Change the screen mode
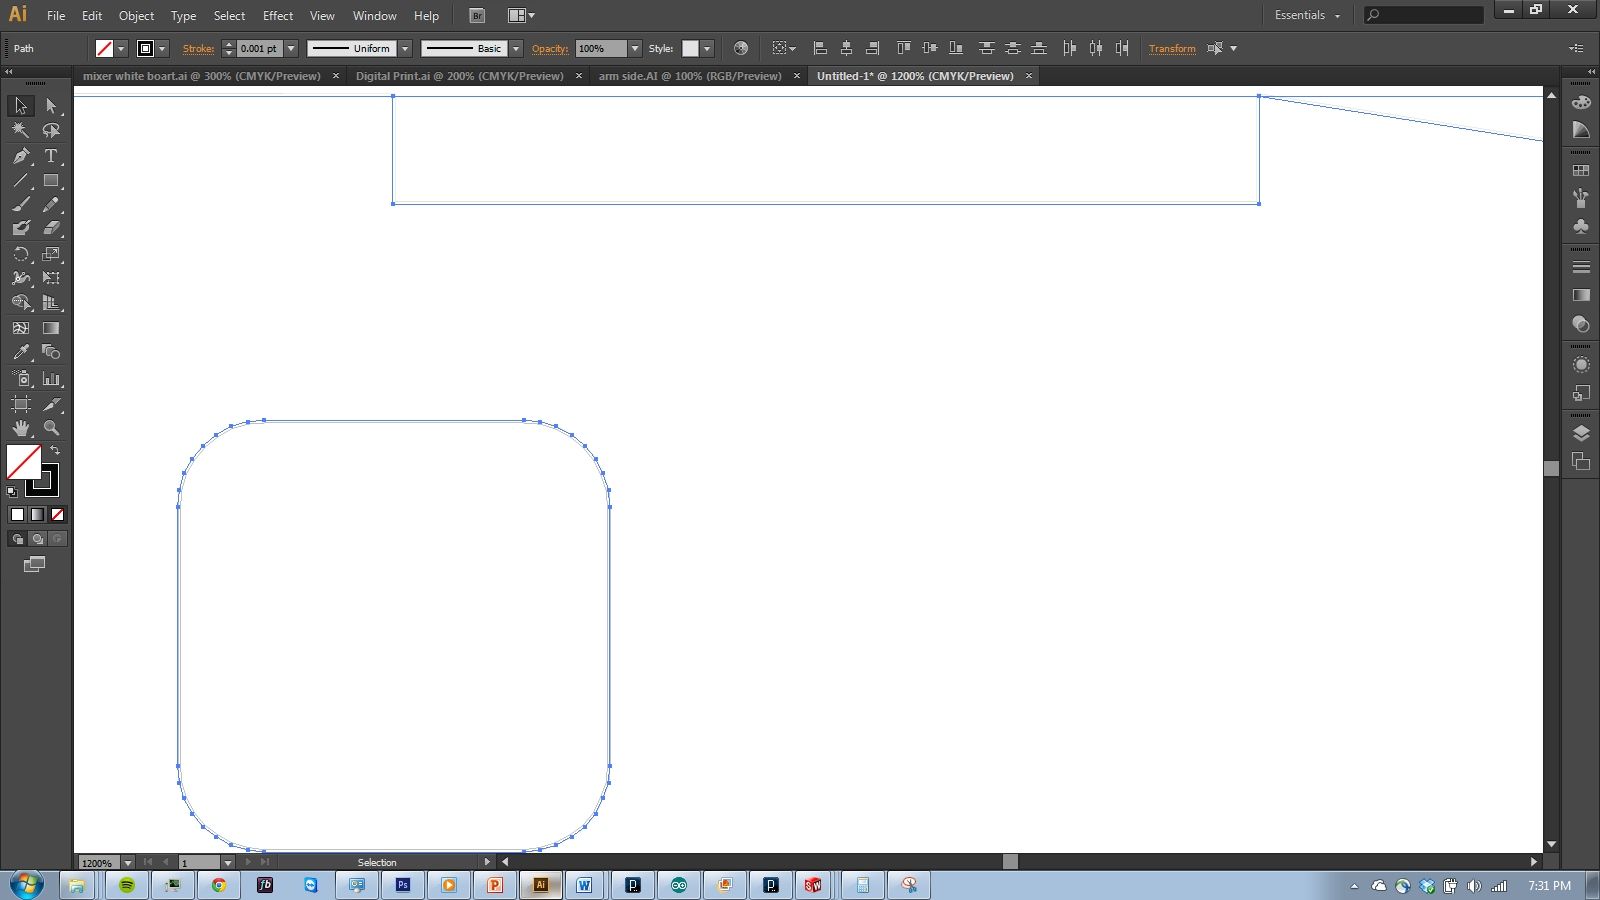This screenshot has width=1600, height=900. click(x=34, y=565)
